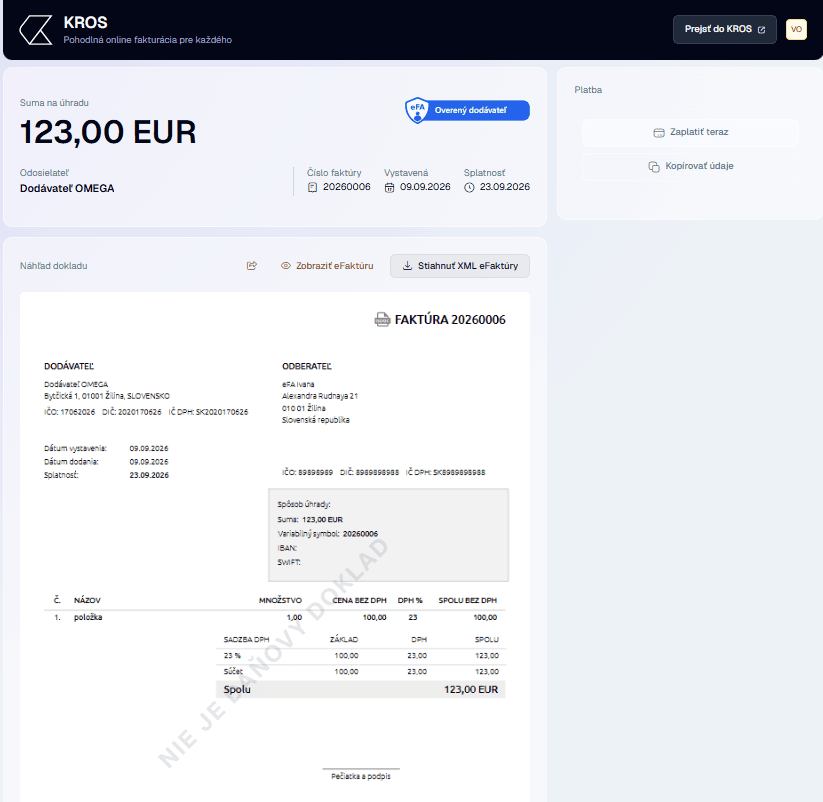Image resolution: width=823 pixels, height=802 pixels.
Task: Open the VO user avatar
Action: (796, 29)
